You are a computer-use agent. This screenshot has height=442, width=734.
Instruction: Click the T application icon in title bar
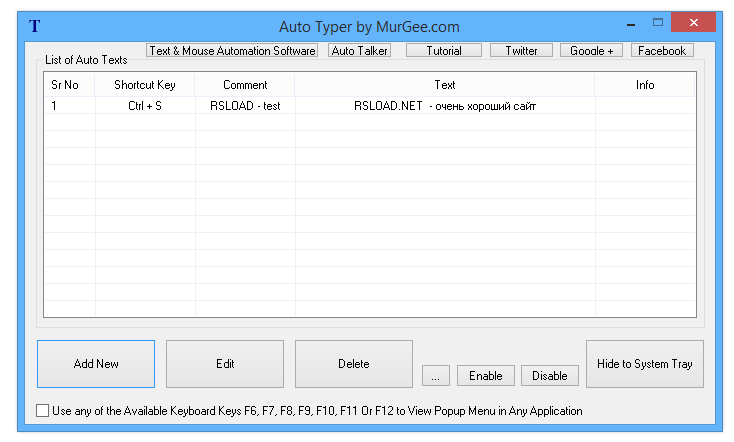35,26
